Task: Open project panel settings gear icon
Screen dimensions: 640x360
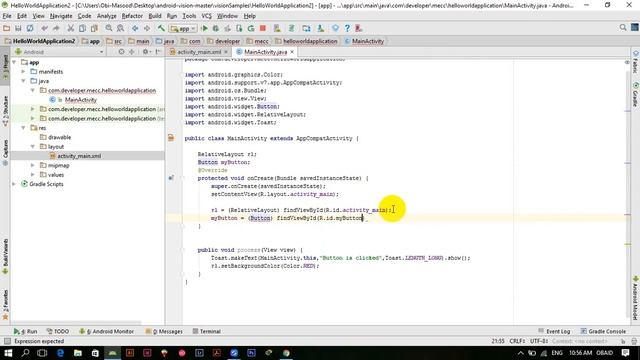Action: [x=145, y=52]
